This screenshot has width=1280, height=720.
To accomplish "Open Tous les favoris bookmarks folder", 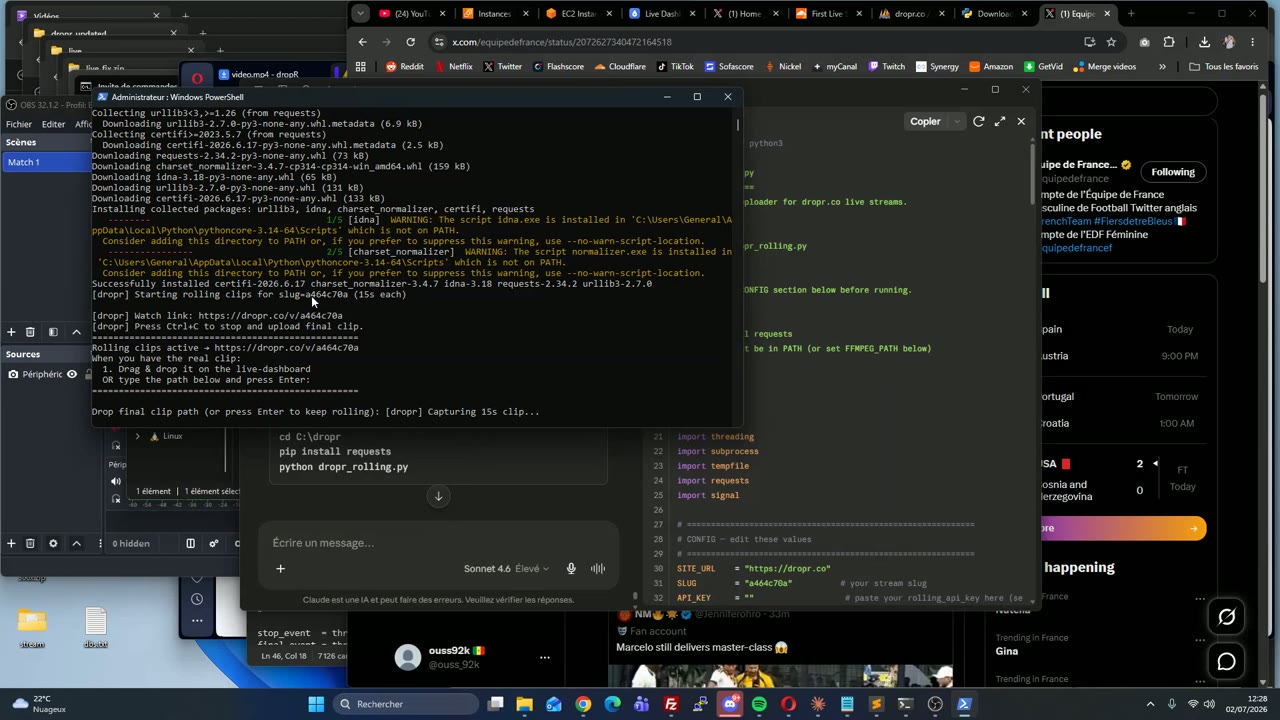I will pos(1223,67).
